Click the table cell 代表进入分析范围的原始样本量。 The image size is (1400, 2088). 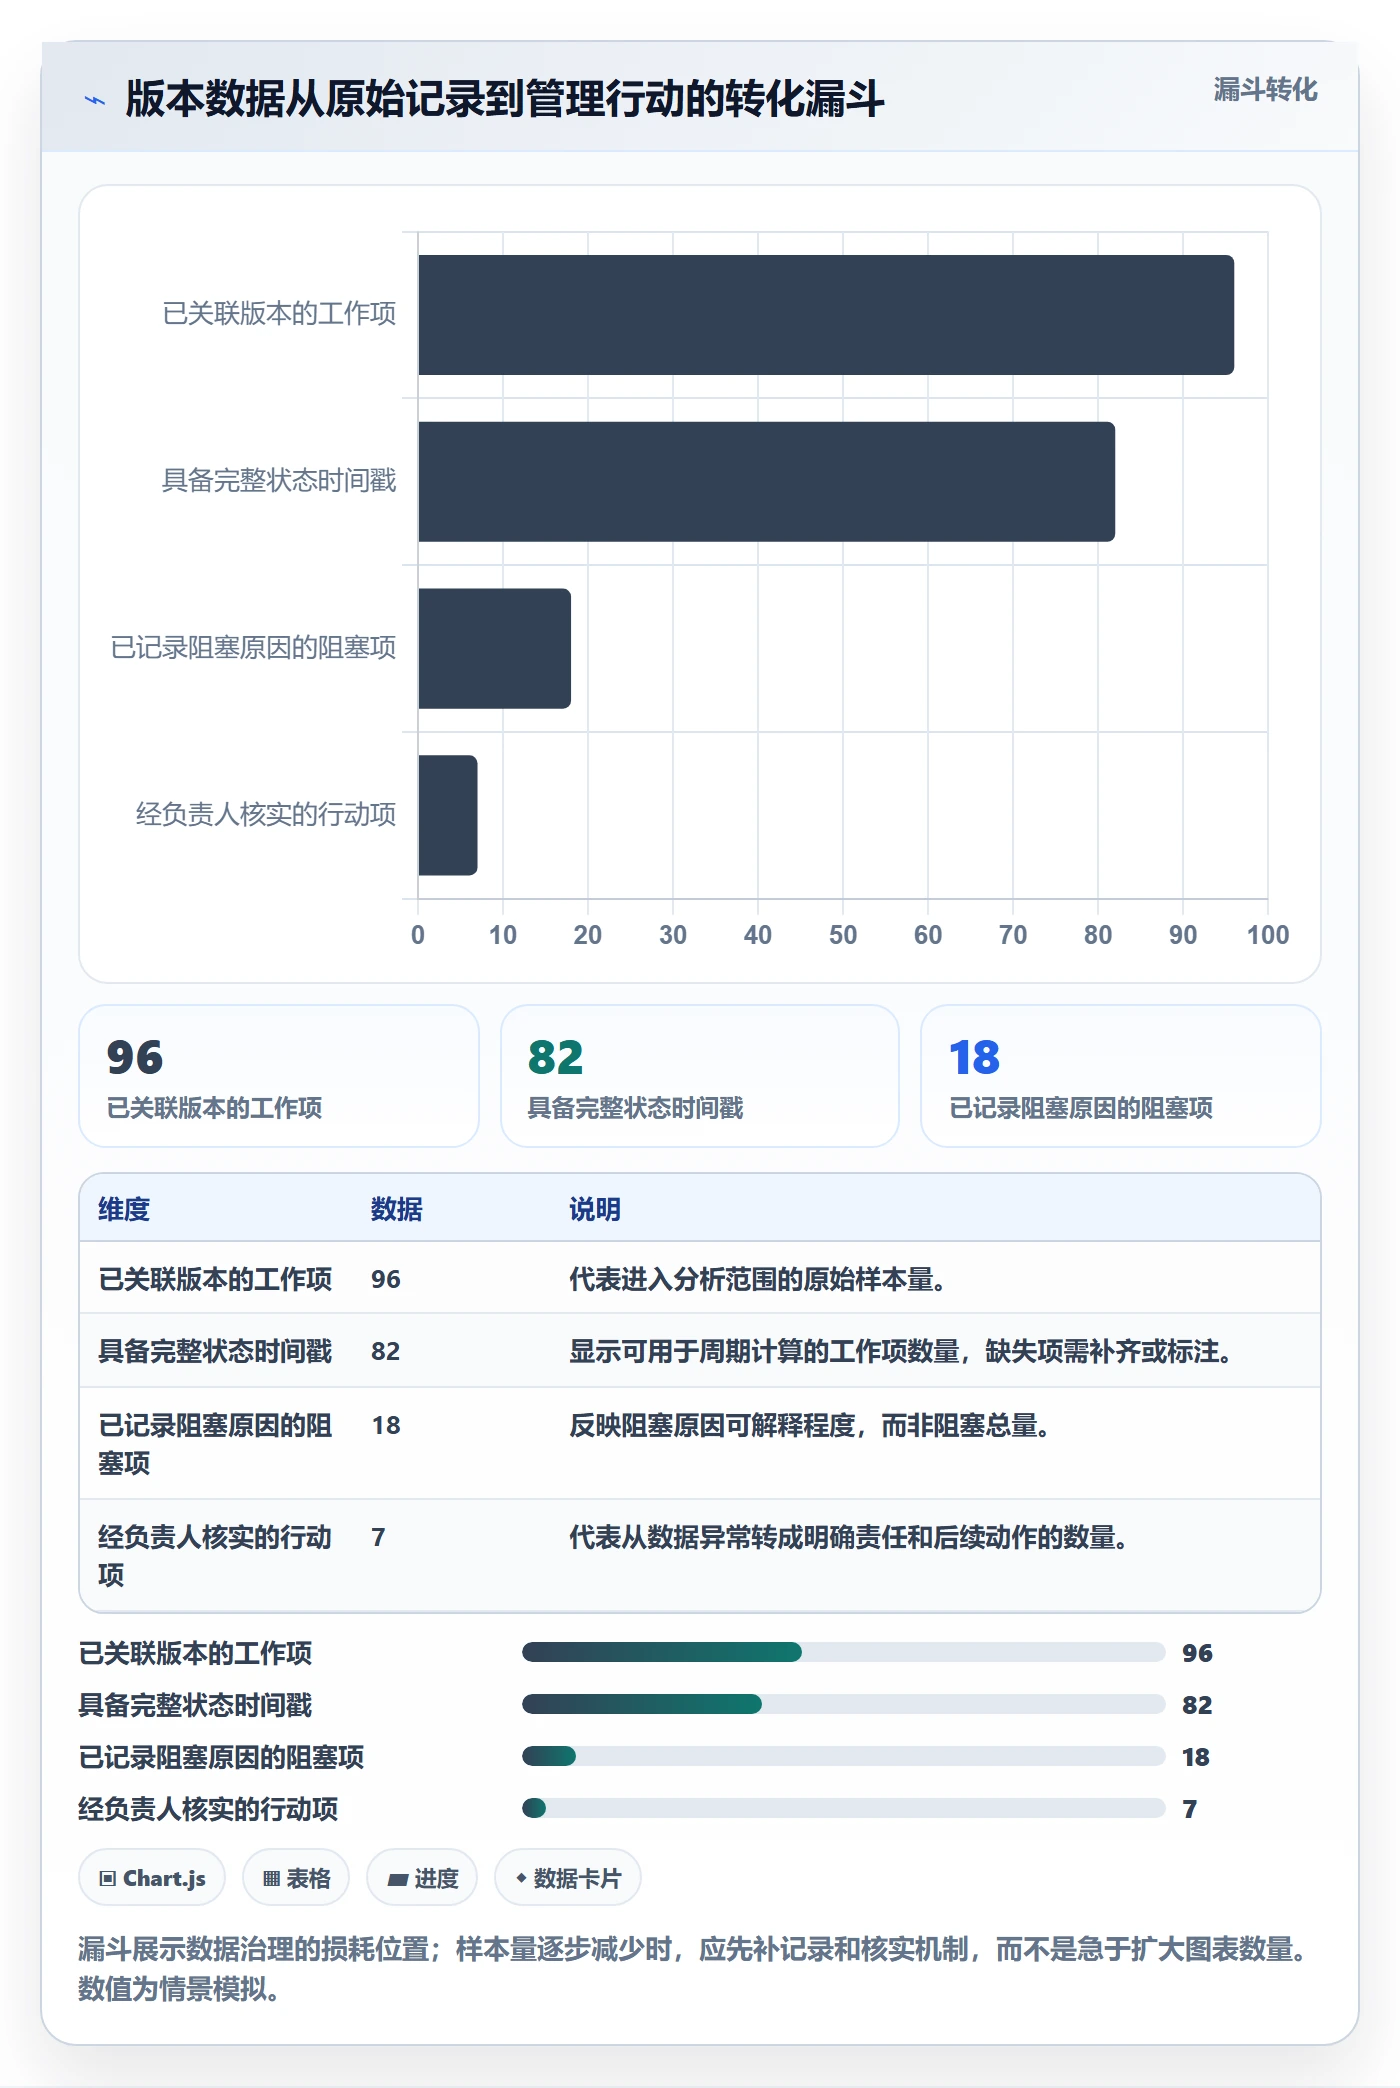(757, 1279)
